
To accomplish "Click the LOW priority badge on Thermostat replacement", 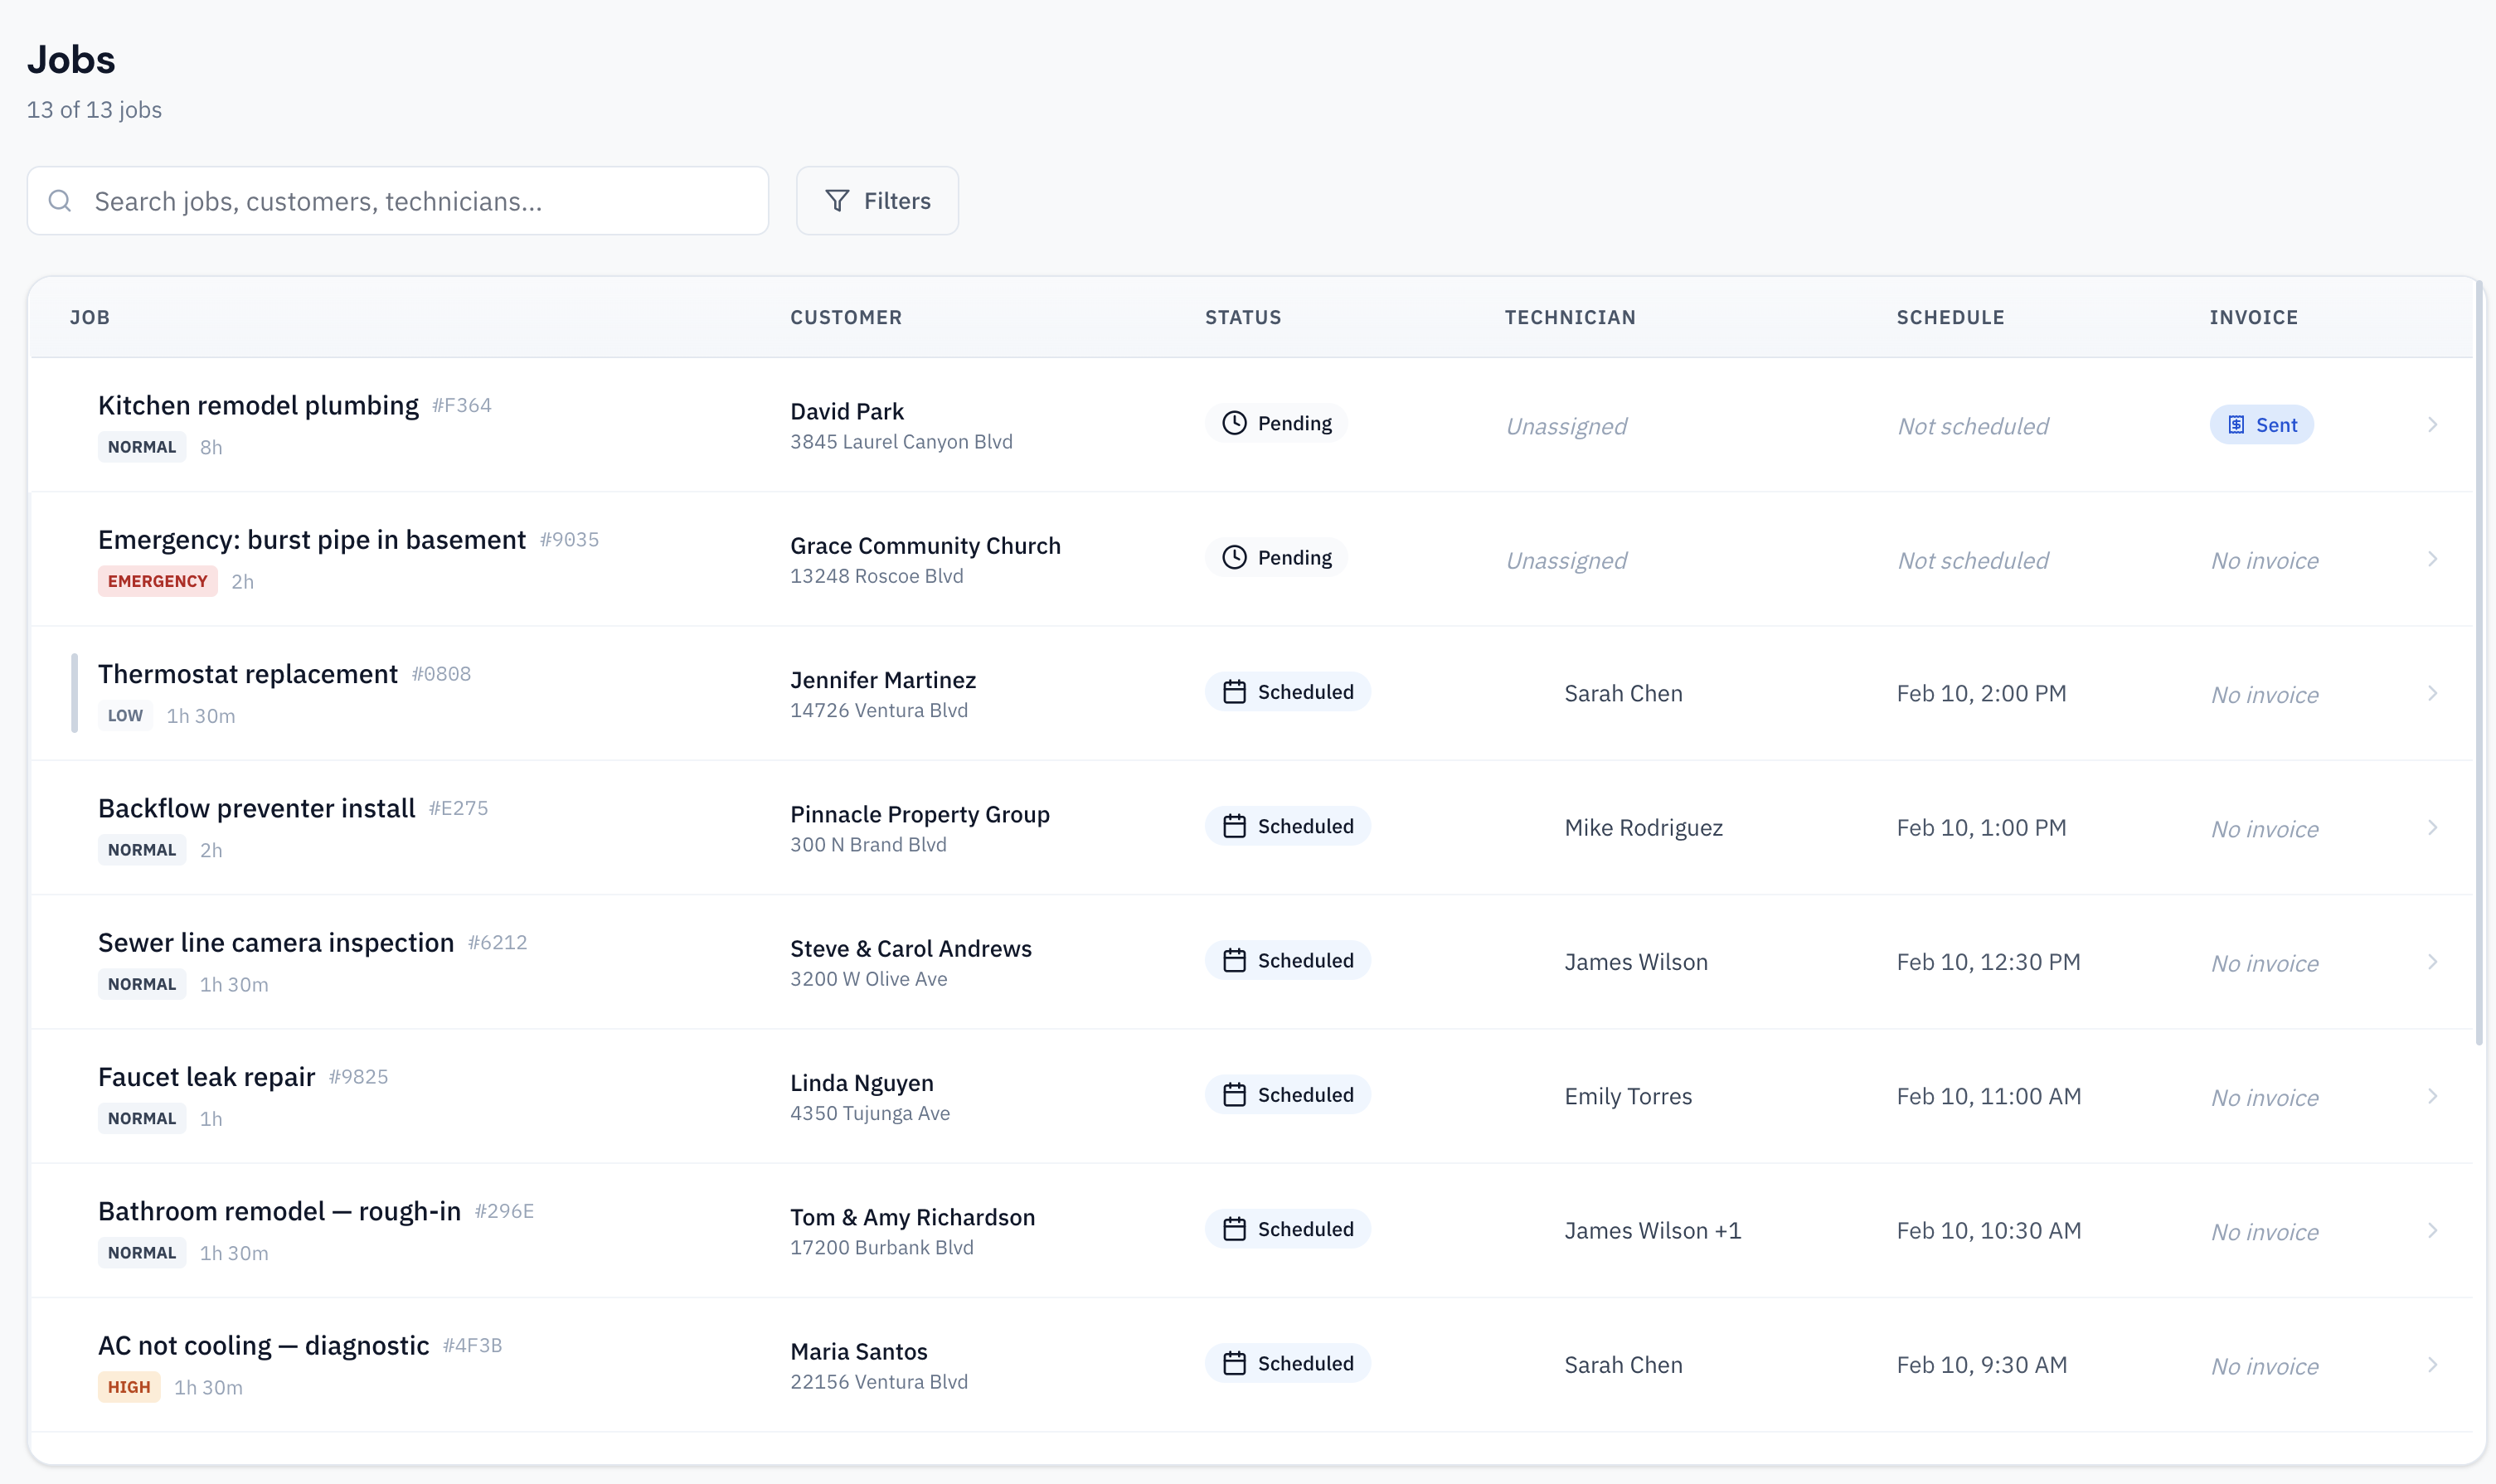I will pos(124,715).
